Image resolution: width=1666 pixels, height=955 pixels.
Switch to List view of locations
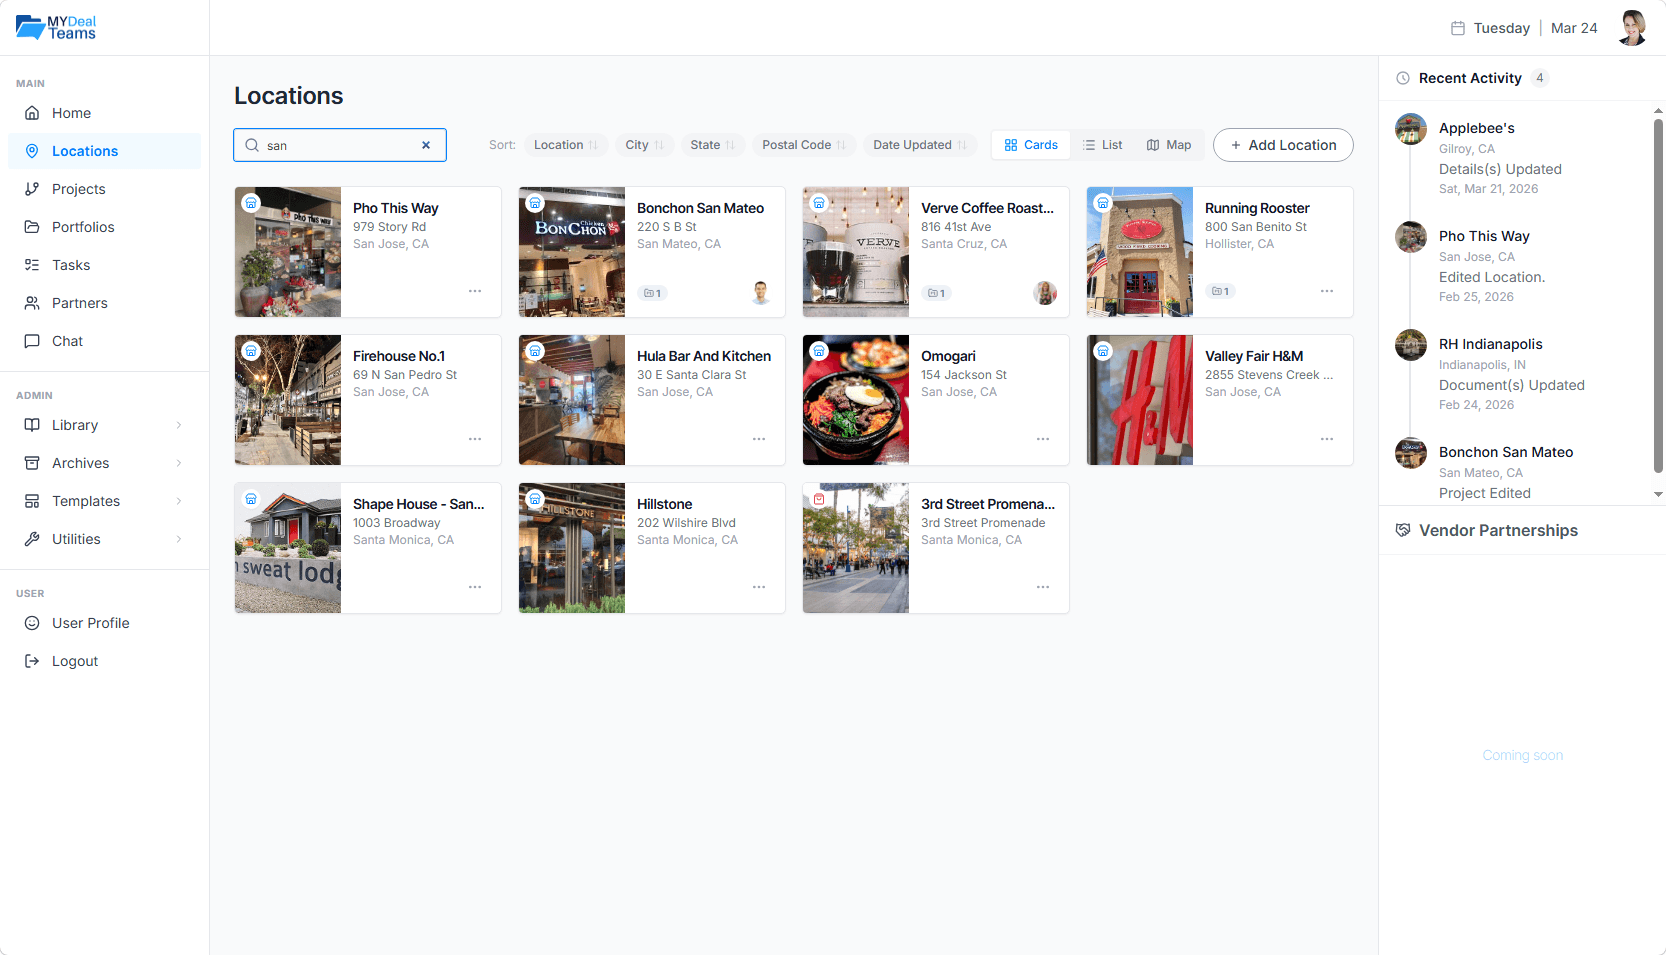1103,145
